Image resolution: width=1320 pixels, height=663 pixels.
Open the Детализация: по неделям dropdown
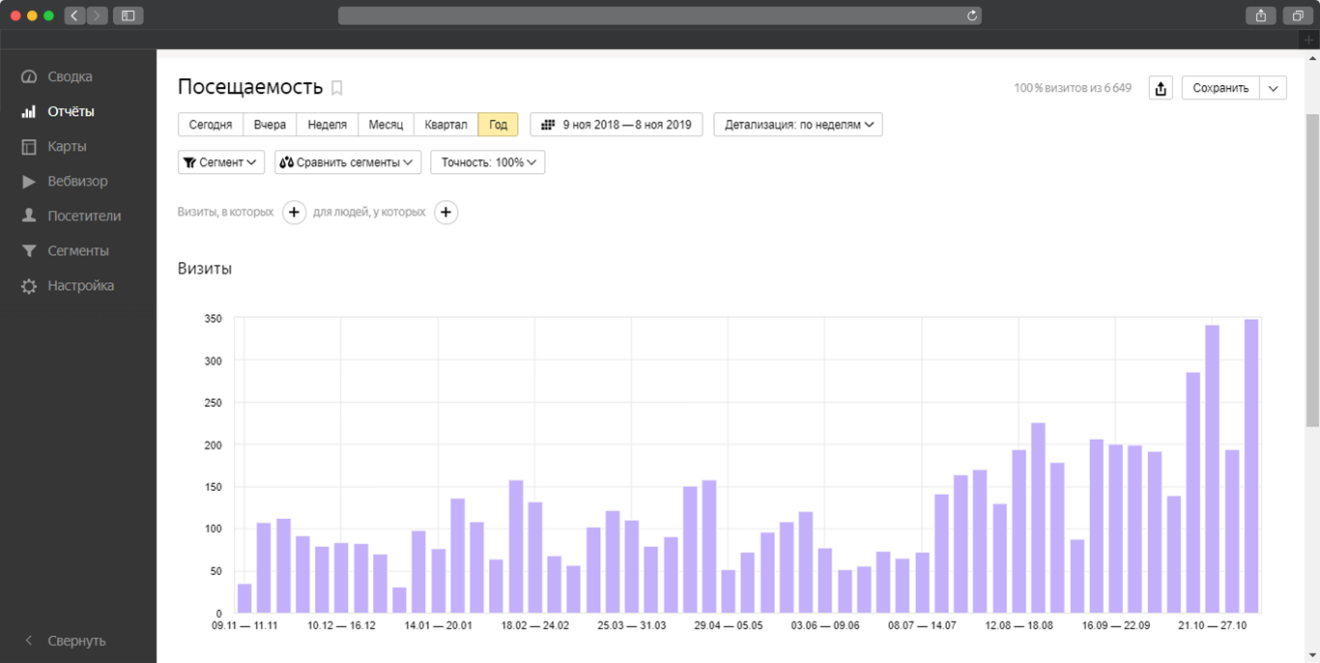(x=797, y=125)
